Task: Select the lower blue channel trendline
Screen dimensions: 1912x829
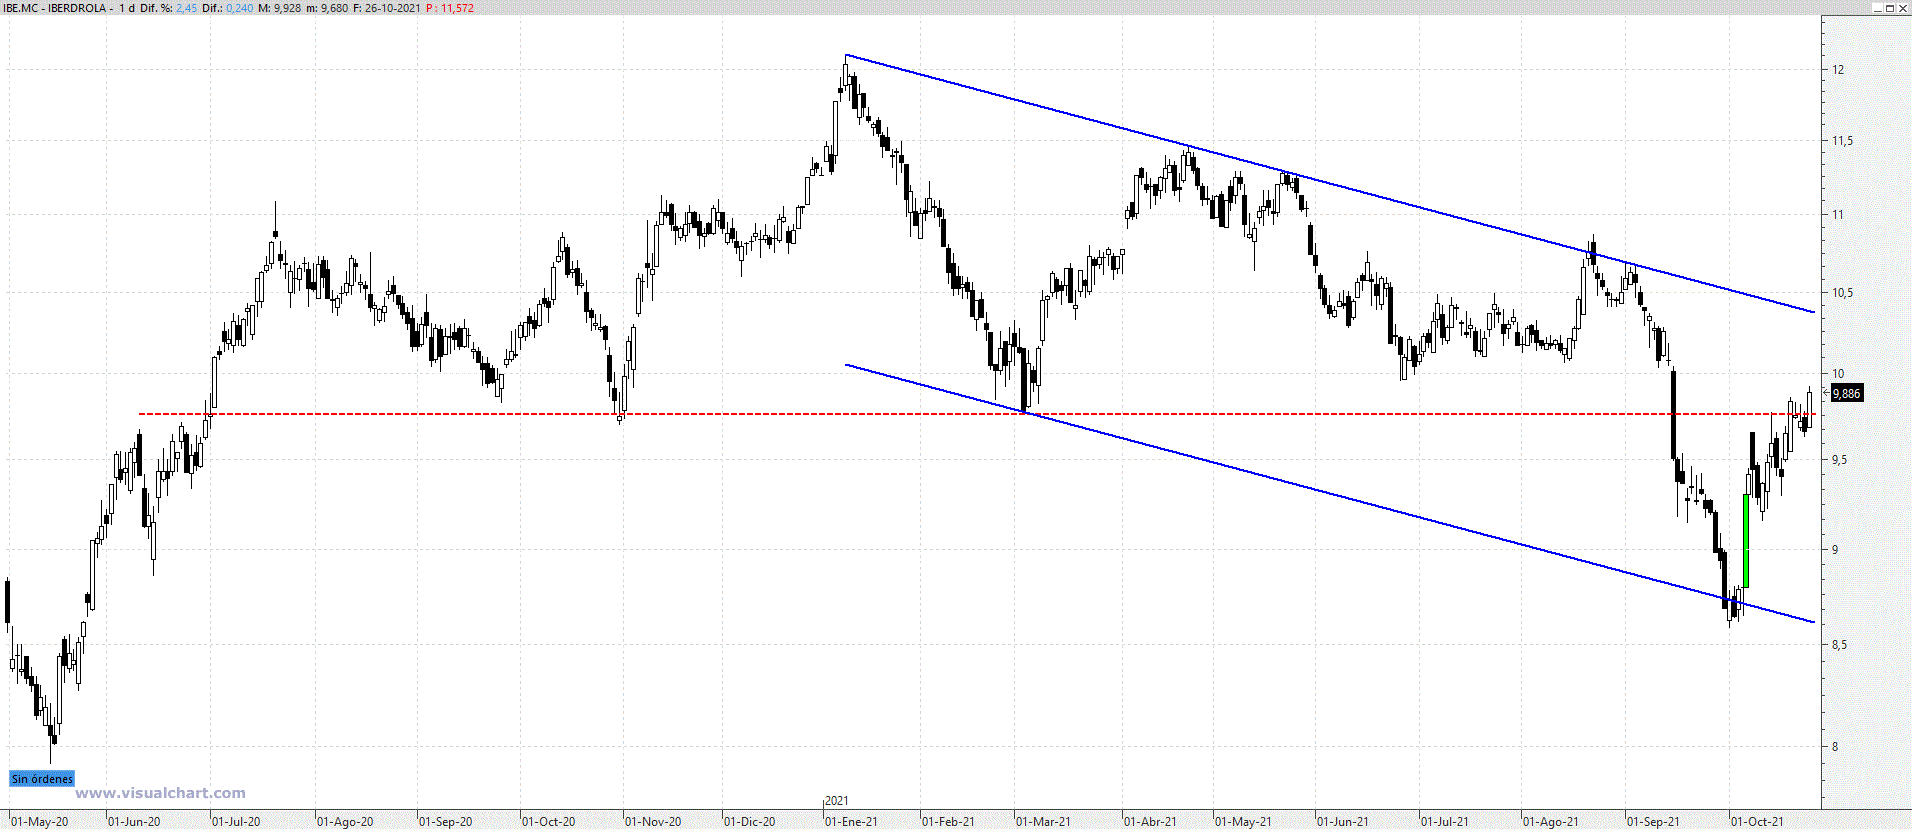Action: click(x=1300, y=486)
